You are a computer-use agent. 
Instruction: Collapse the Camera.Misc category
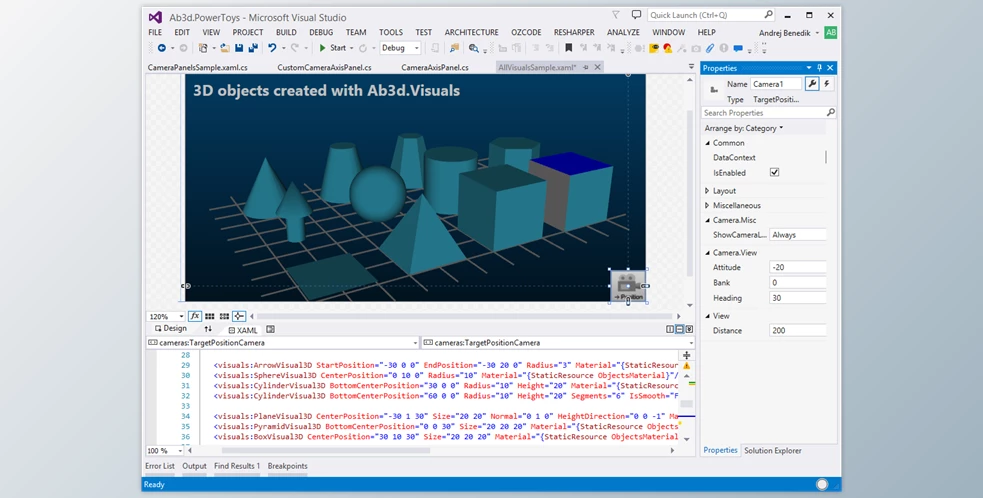(708, 220)
